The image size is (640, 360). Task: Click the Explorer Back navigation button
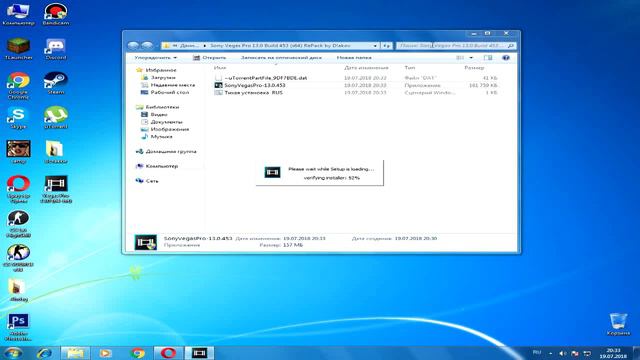coord(133,46)
